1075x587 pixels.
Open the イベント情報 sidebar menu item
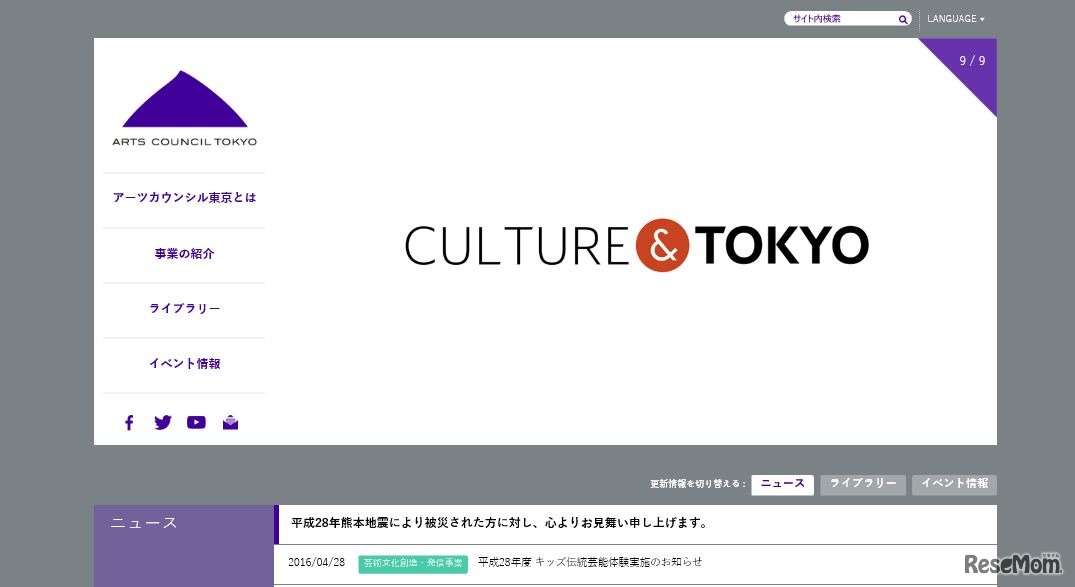click(x=184, y=364)
